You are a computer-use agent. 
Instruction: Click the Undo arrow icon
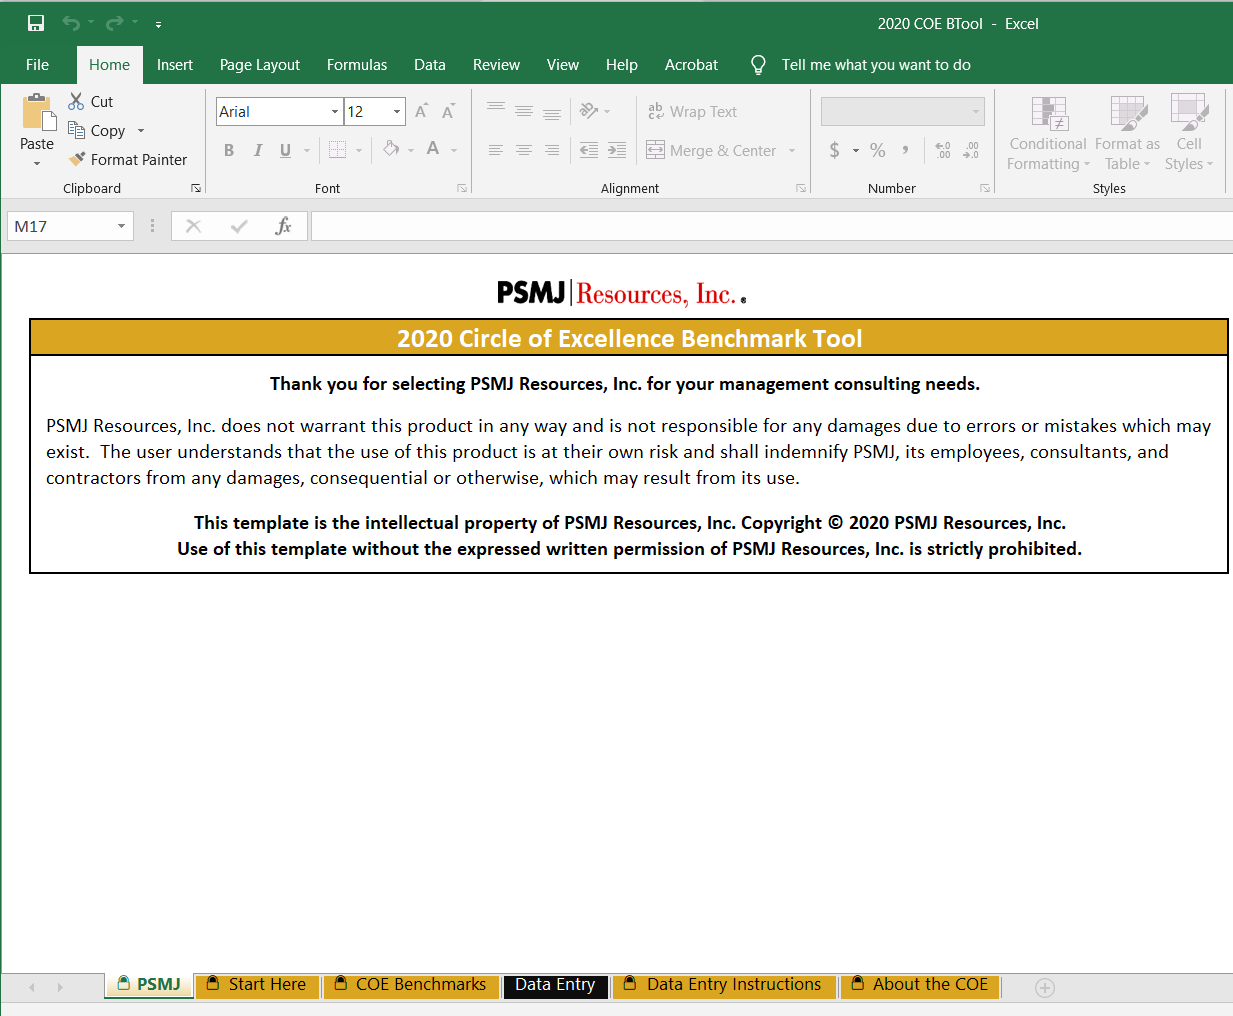[70, 23]
